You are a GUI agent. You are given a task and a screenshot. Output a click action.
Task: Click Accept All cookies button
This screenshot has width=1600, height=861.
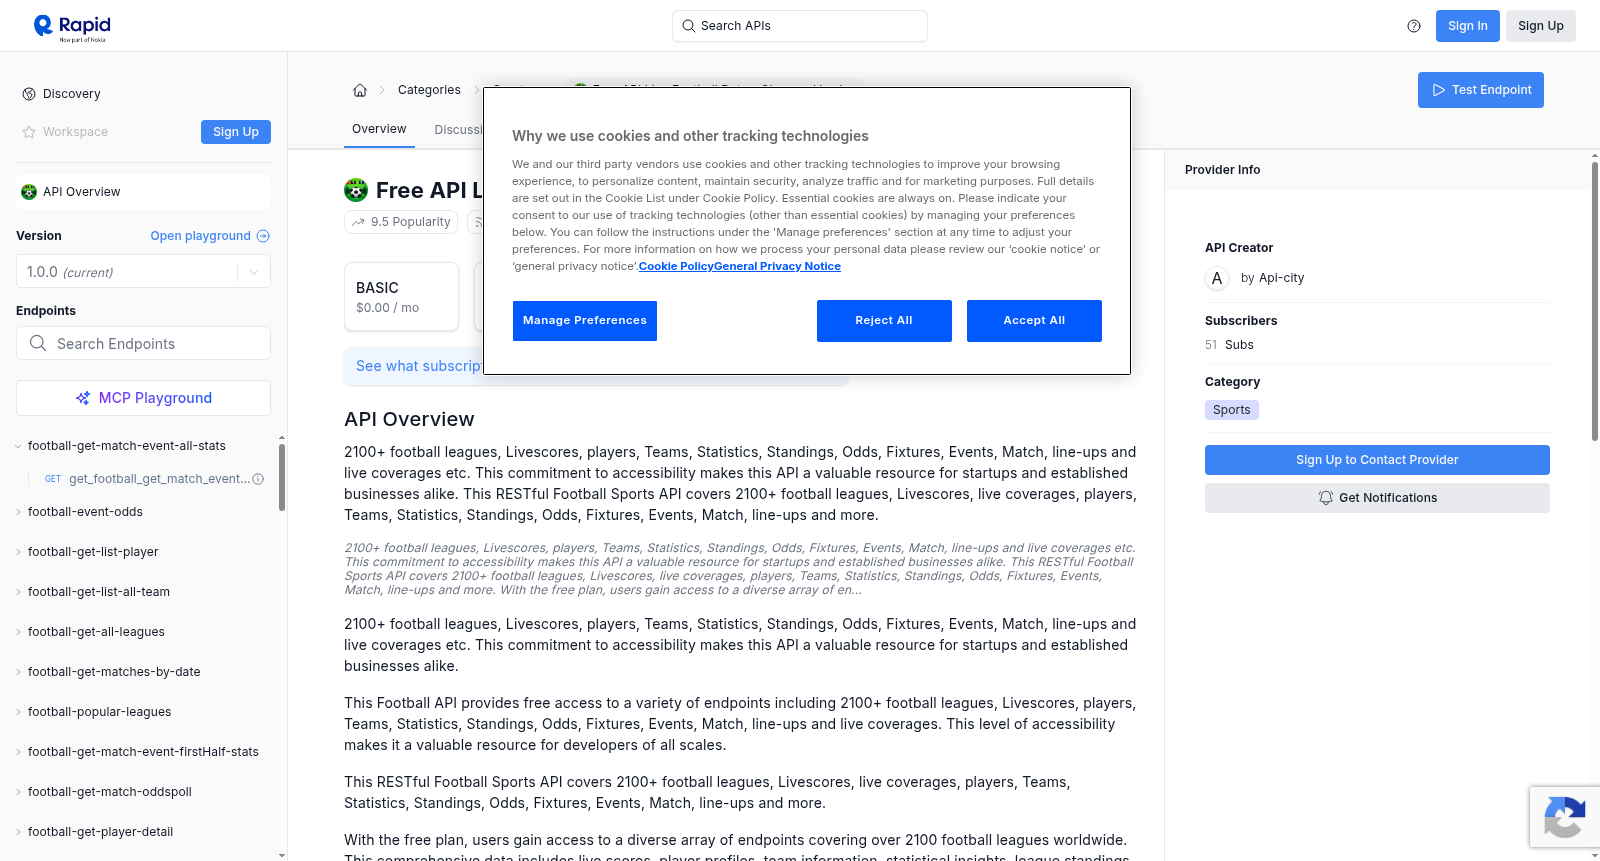pos(1034,321)
